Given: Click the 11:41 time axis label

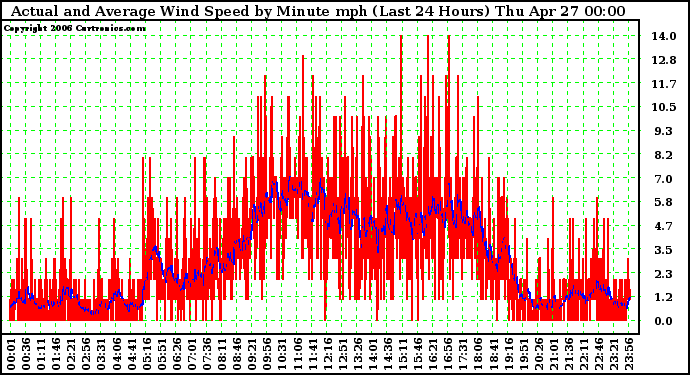Looking at the screenshot, I should pos(312,354).
